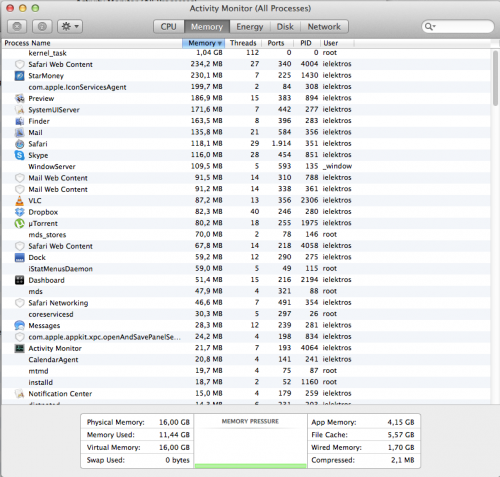Select the installd process row

pos(246,382)
